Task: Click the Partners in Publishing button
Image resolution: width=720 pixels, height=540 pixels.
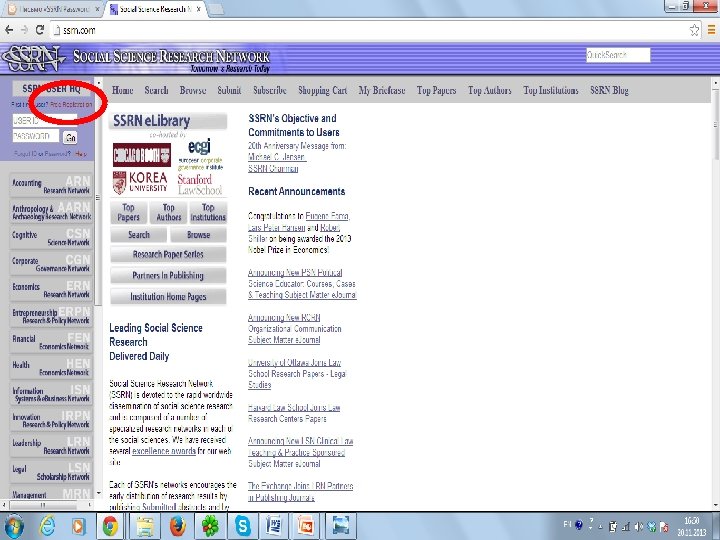Action: (x=168, y=276)
